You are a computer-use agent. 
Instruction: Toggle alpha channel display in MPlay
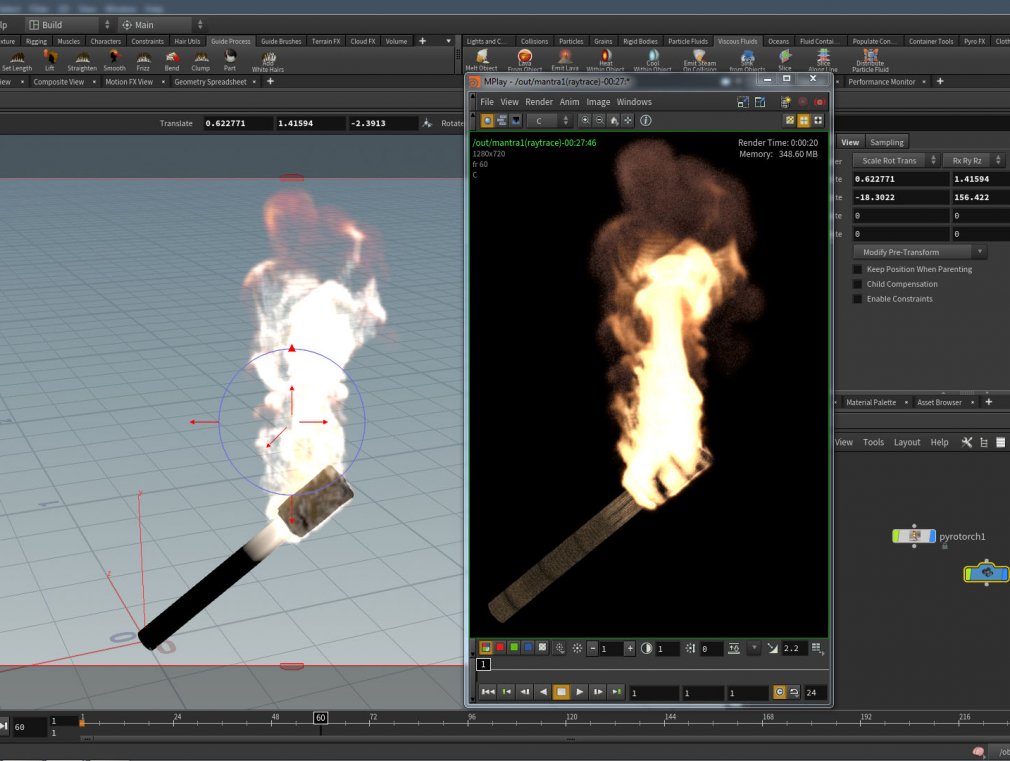[542, 648]
